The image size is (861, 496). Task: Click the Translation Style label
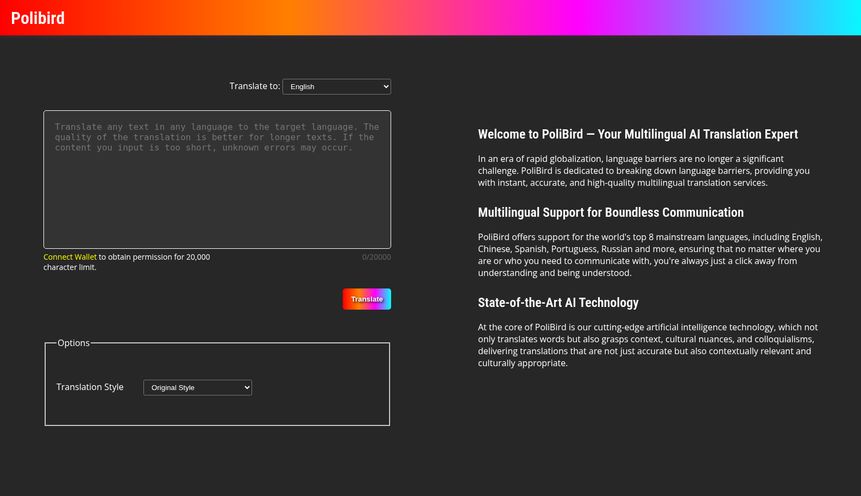point(90,387)
